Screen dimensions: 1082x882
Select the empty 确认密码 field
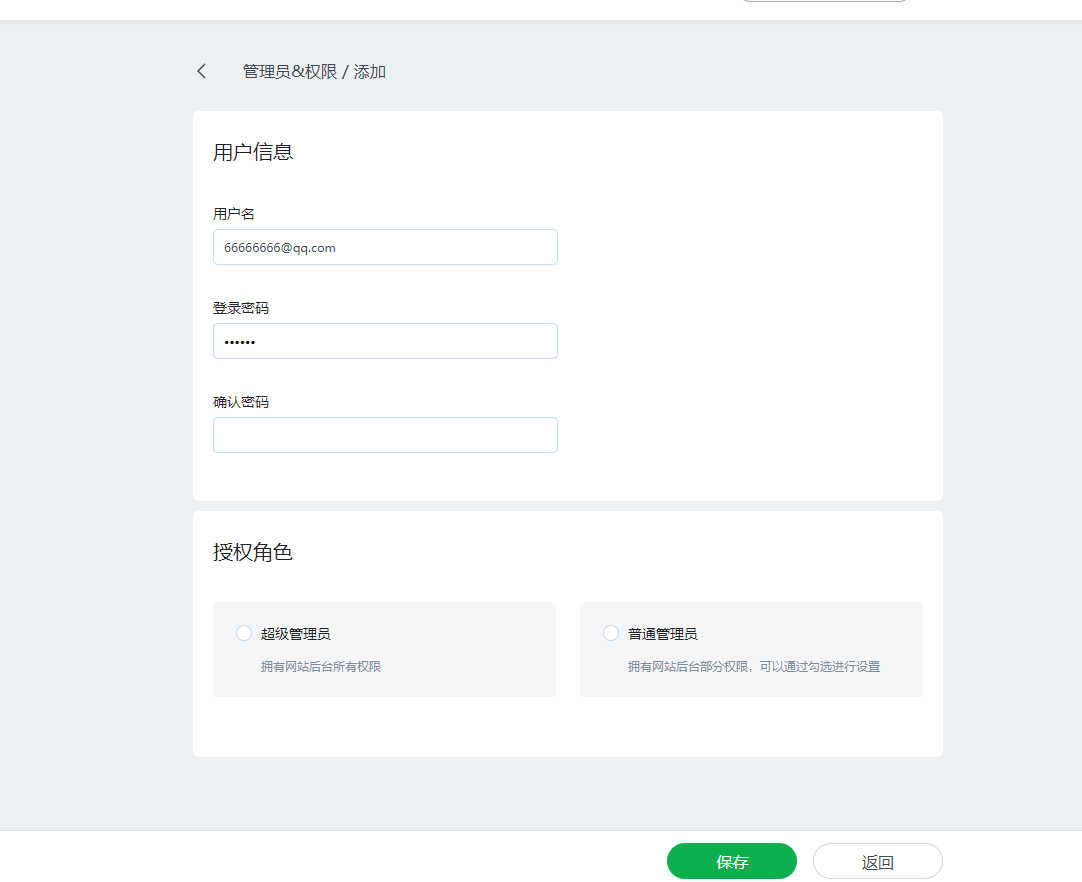[385, 435]
